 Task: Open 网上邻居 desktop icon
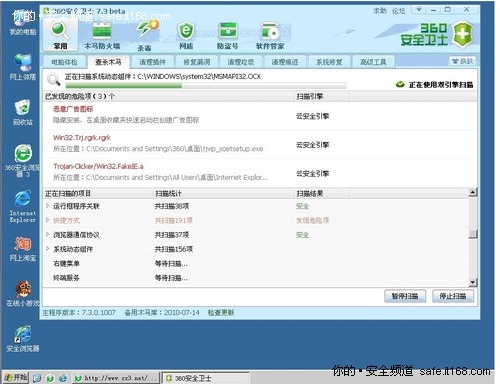tap(22, 67)
